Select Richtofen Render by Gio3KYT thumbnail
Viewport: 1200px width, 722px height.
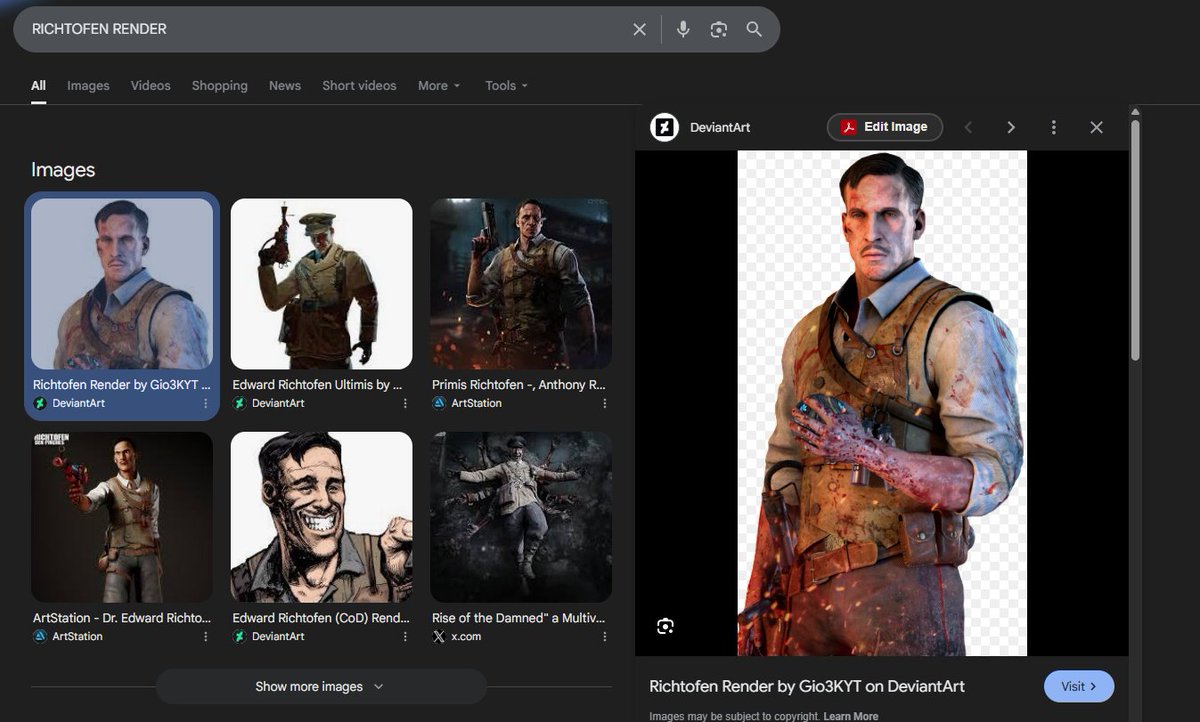pos(122,284)
